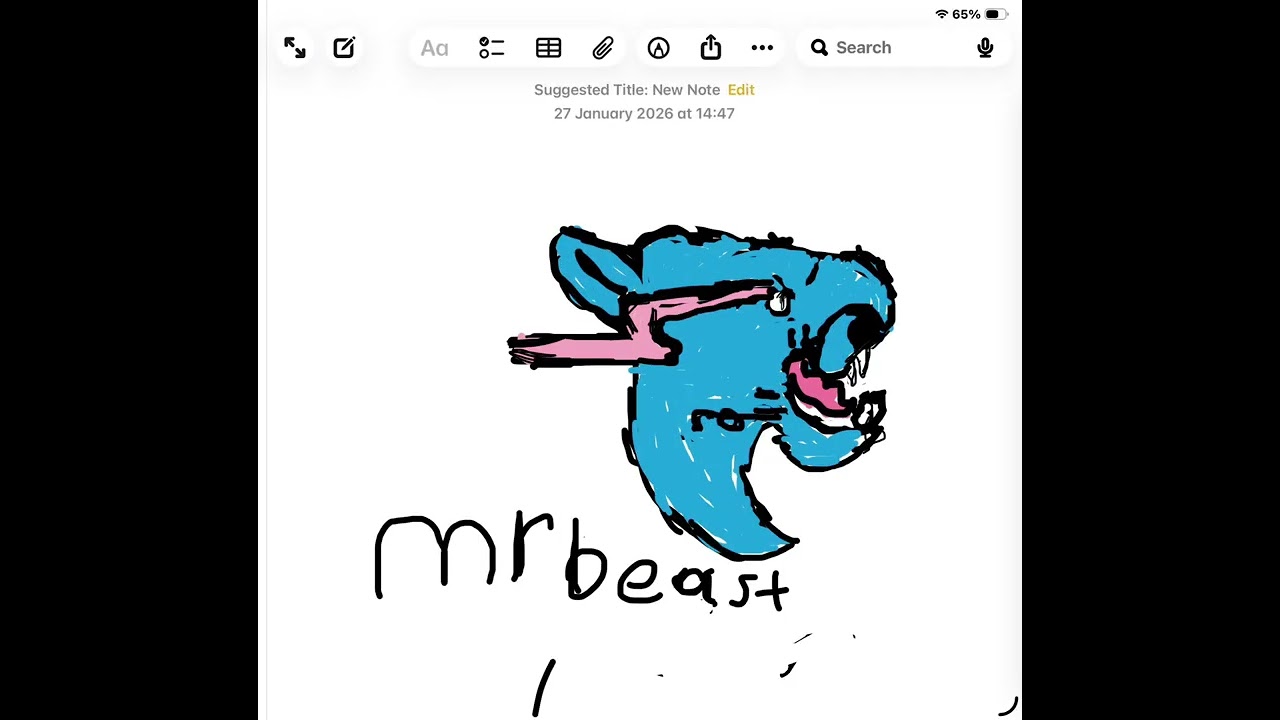Tap Edit next to the suggested title
This screenshot has width=1280, height=720.
(741, 90)
